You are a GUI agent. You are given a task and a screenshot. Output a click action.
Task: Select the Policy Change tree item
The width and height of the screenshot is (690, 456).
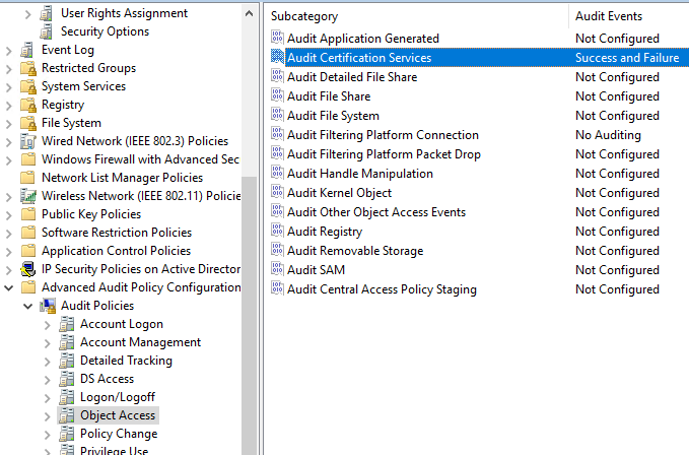pyautogui.click(x=118, y=434)
